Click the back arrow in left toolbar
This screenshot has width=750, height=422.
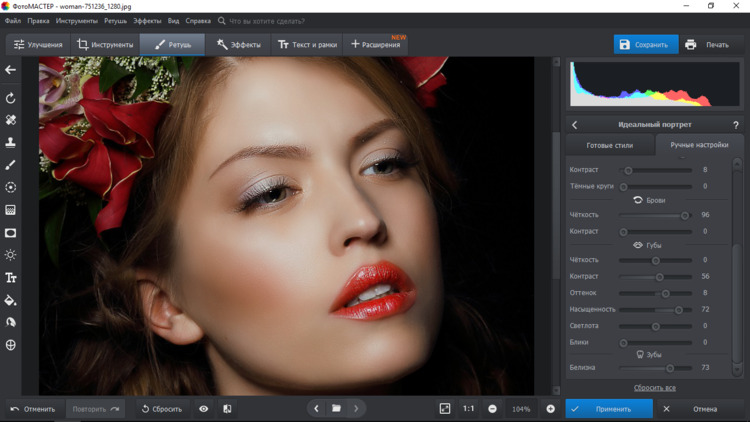pyautogui.click(x=11, y=70)
